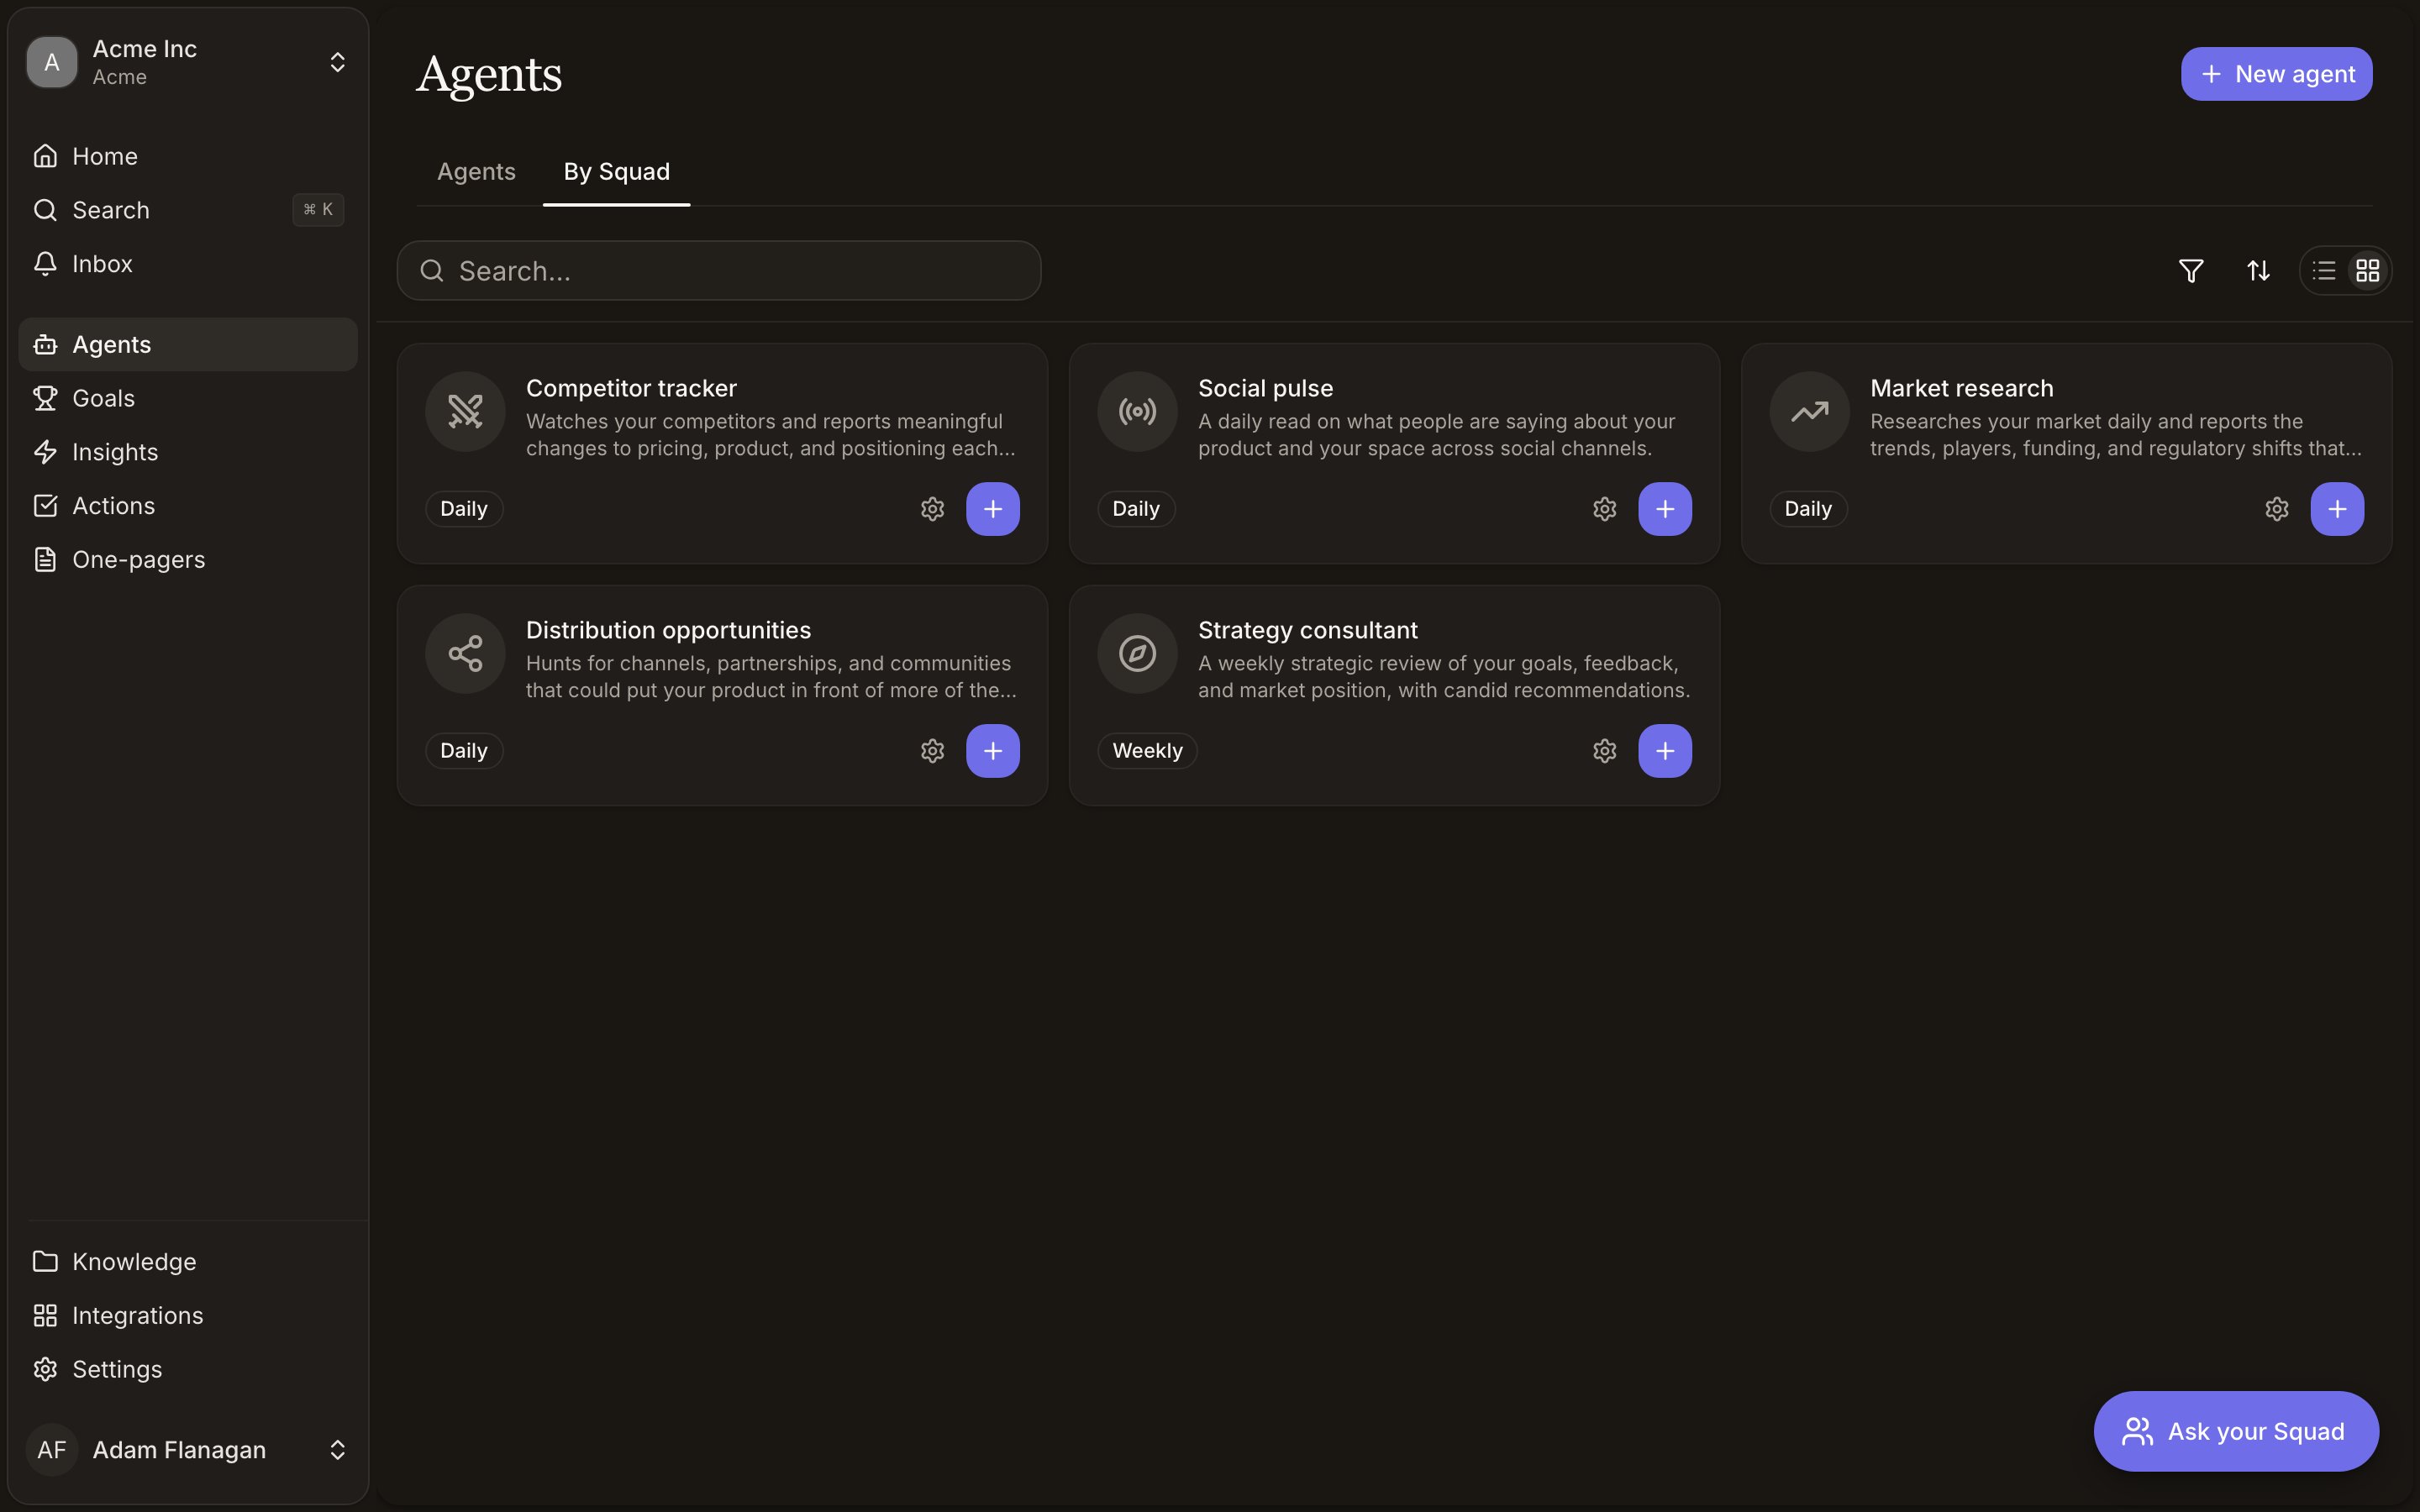This screenshot has height=1512, width=2420.
Task: Add the Market research agent with plus
Action: pyautogui.click(x=2337, y=509)
